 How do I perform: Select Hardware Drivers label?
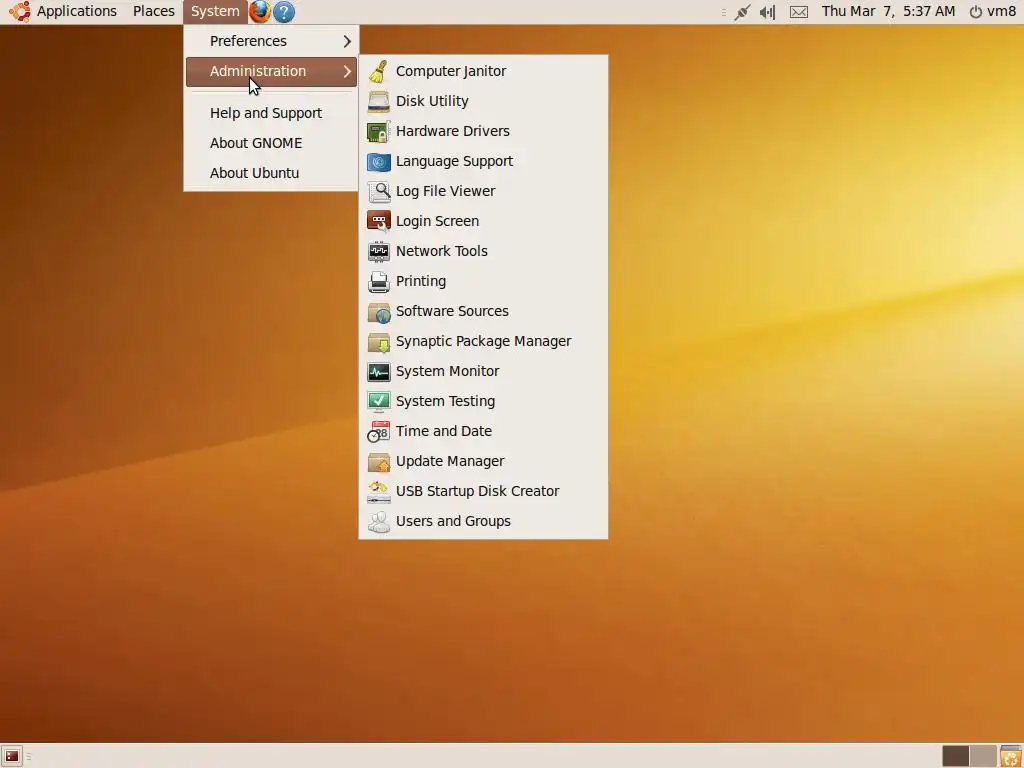pos(453,131)
